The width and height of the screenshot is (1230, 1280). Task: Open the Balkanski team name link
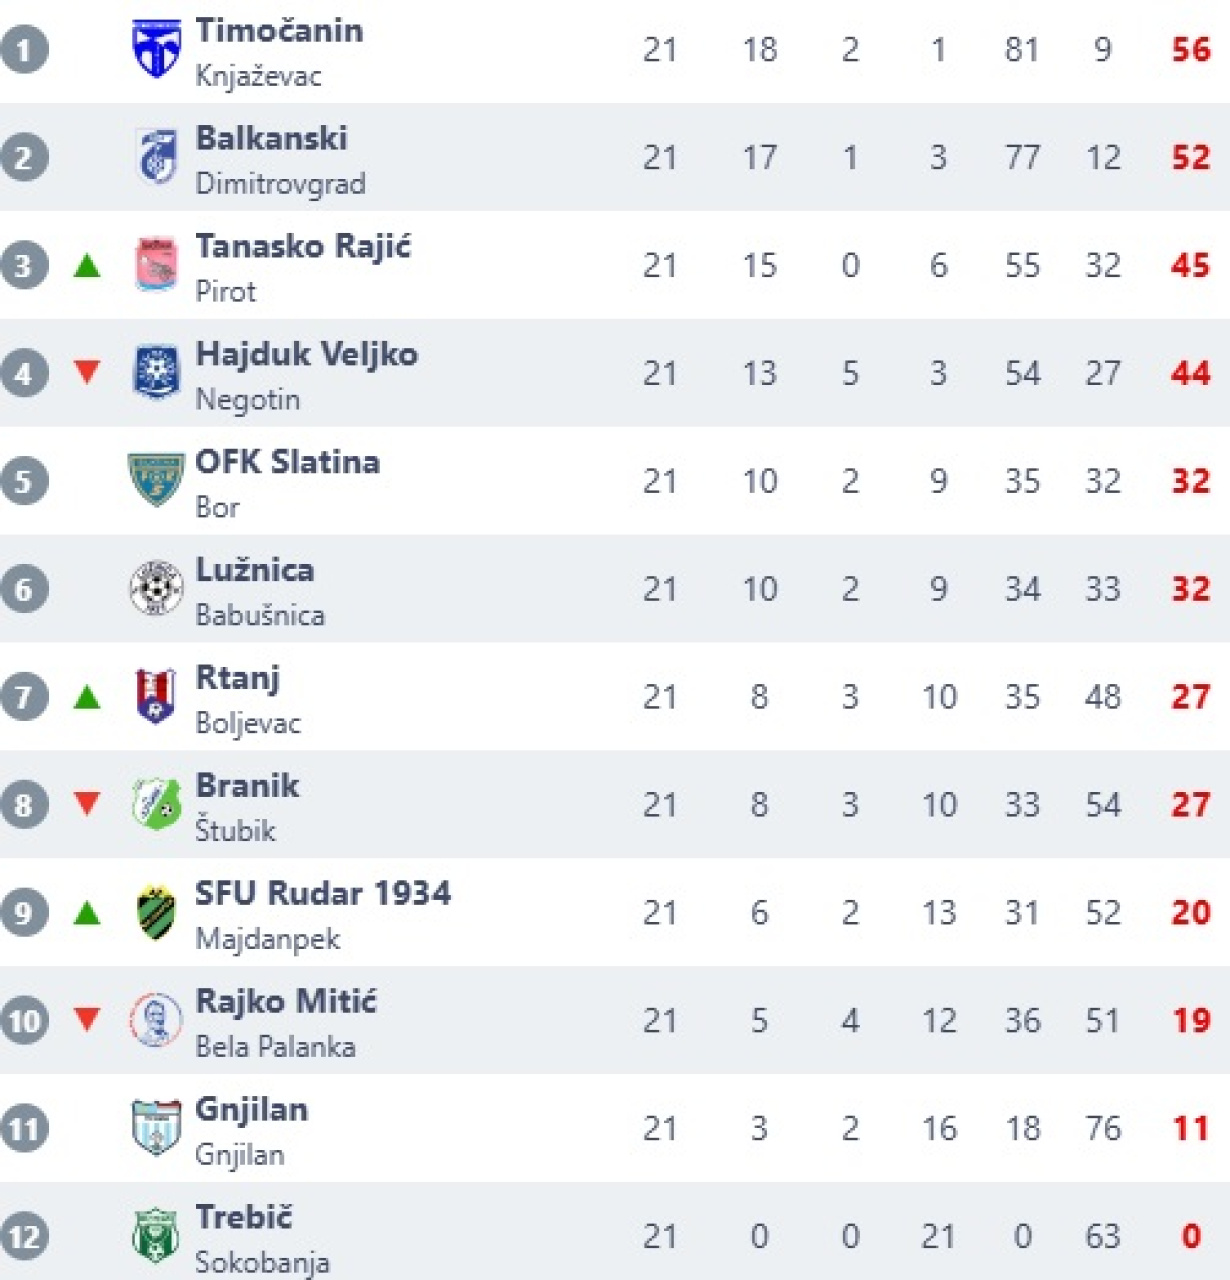pos(271,138)
